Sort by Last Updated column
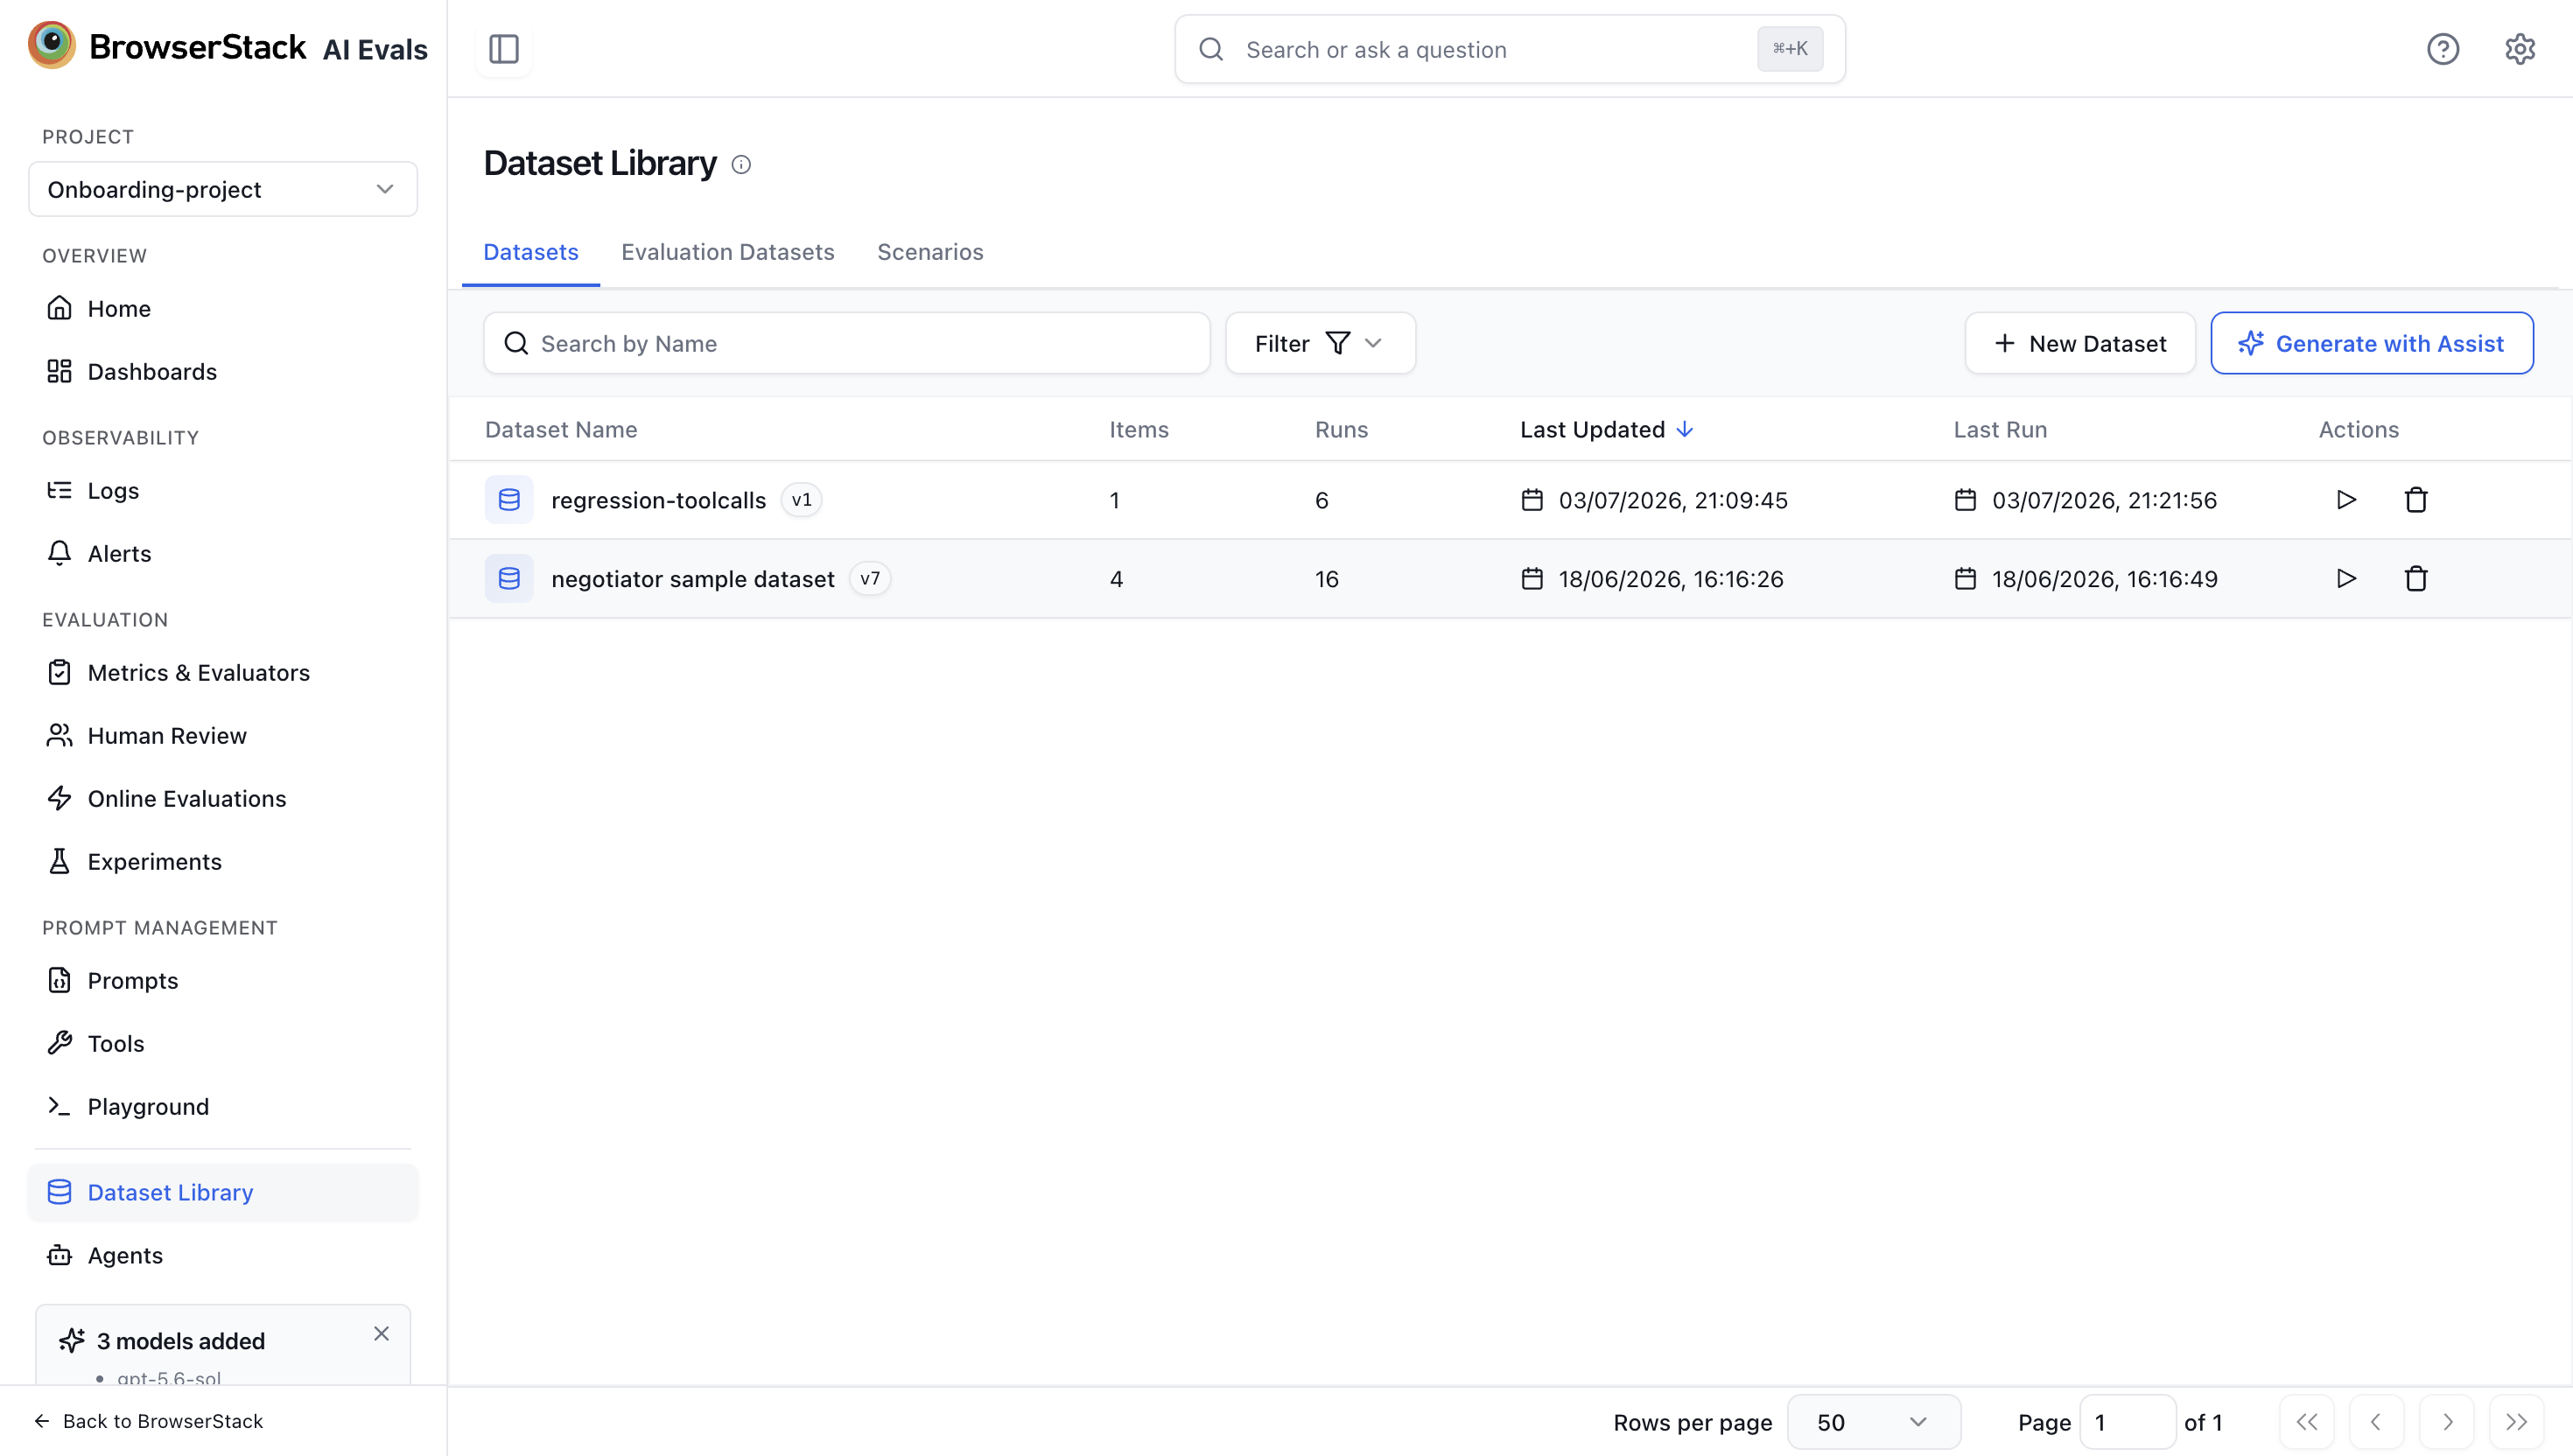 [x=1605, y=430]
